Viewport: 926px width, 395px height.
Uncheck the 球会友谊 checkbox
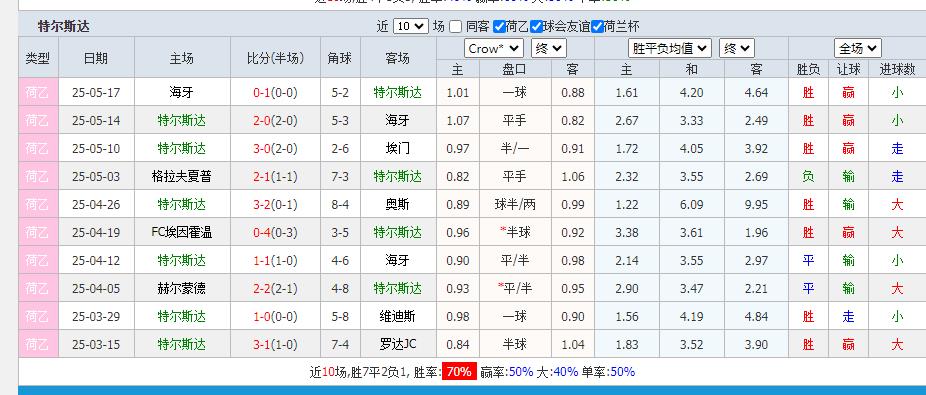(536, 27)
